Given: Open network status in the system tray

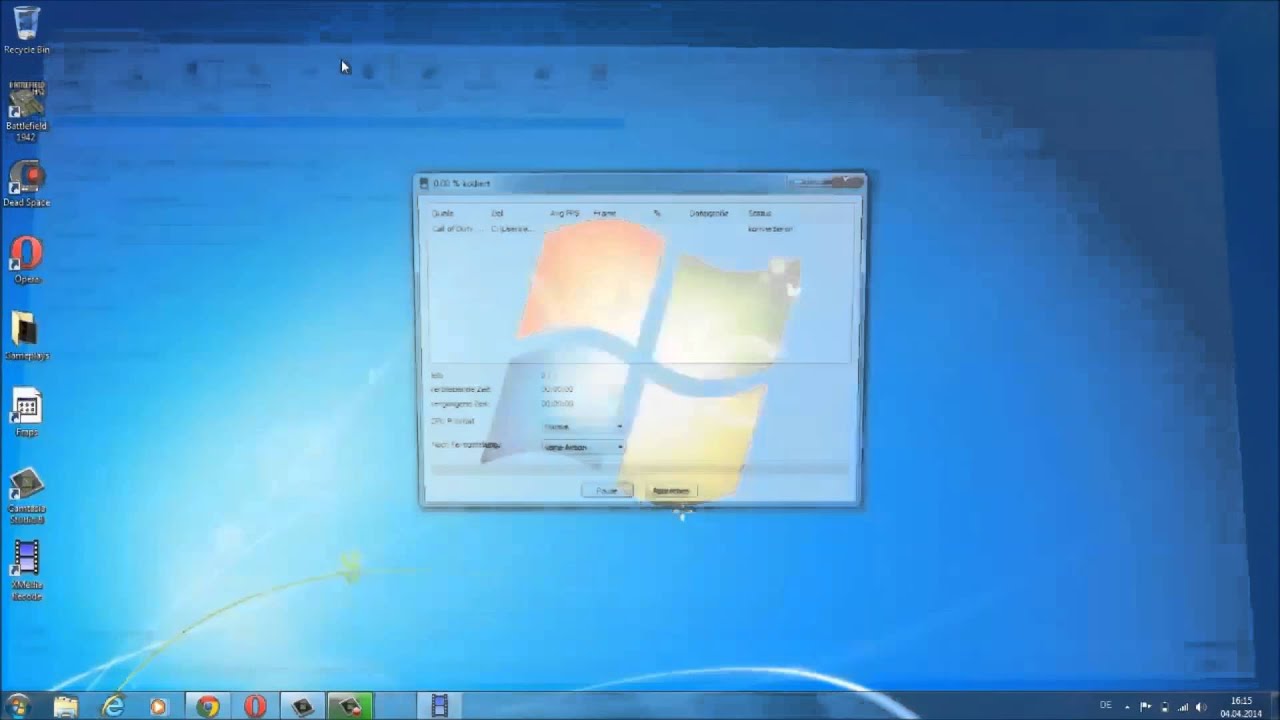Looking at the screenshot, I should pyautogui.click(x=1183, y=706).
